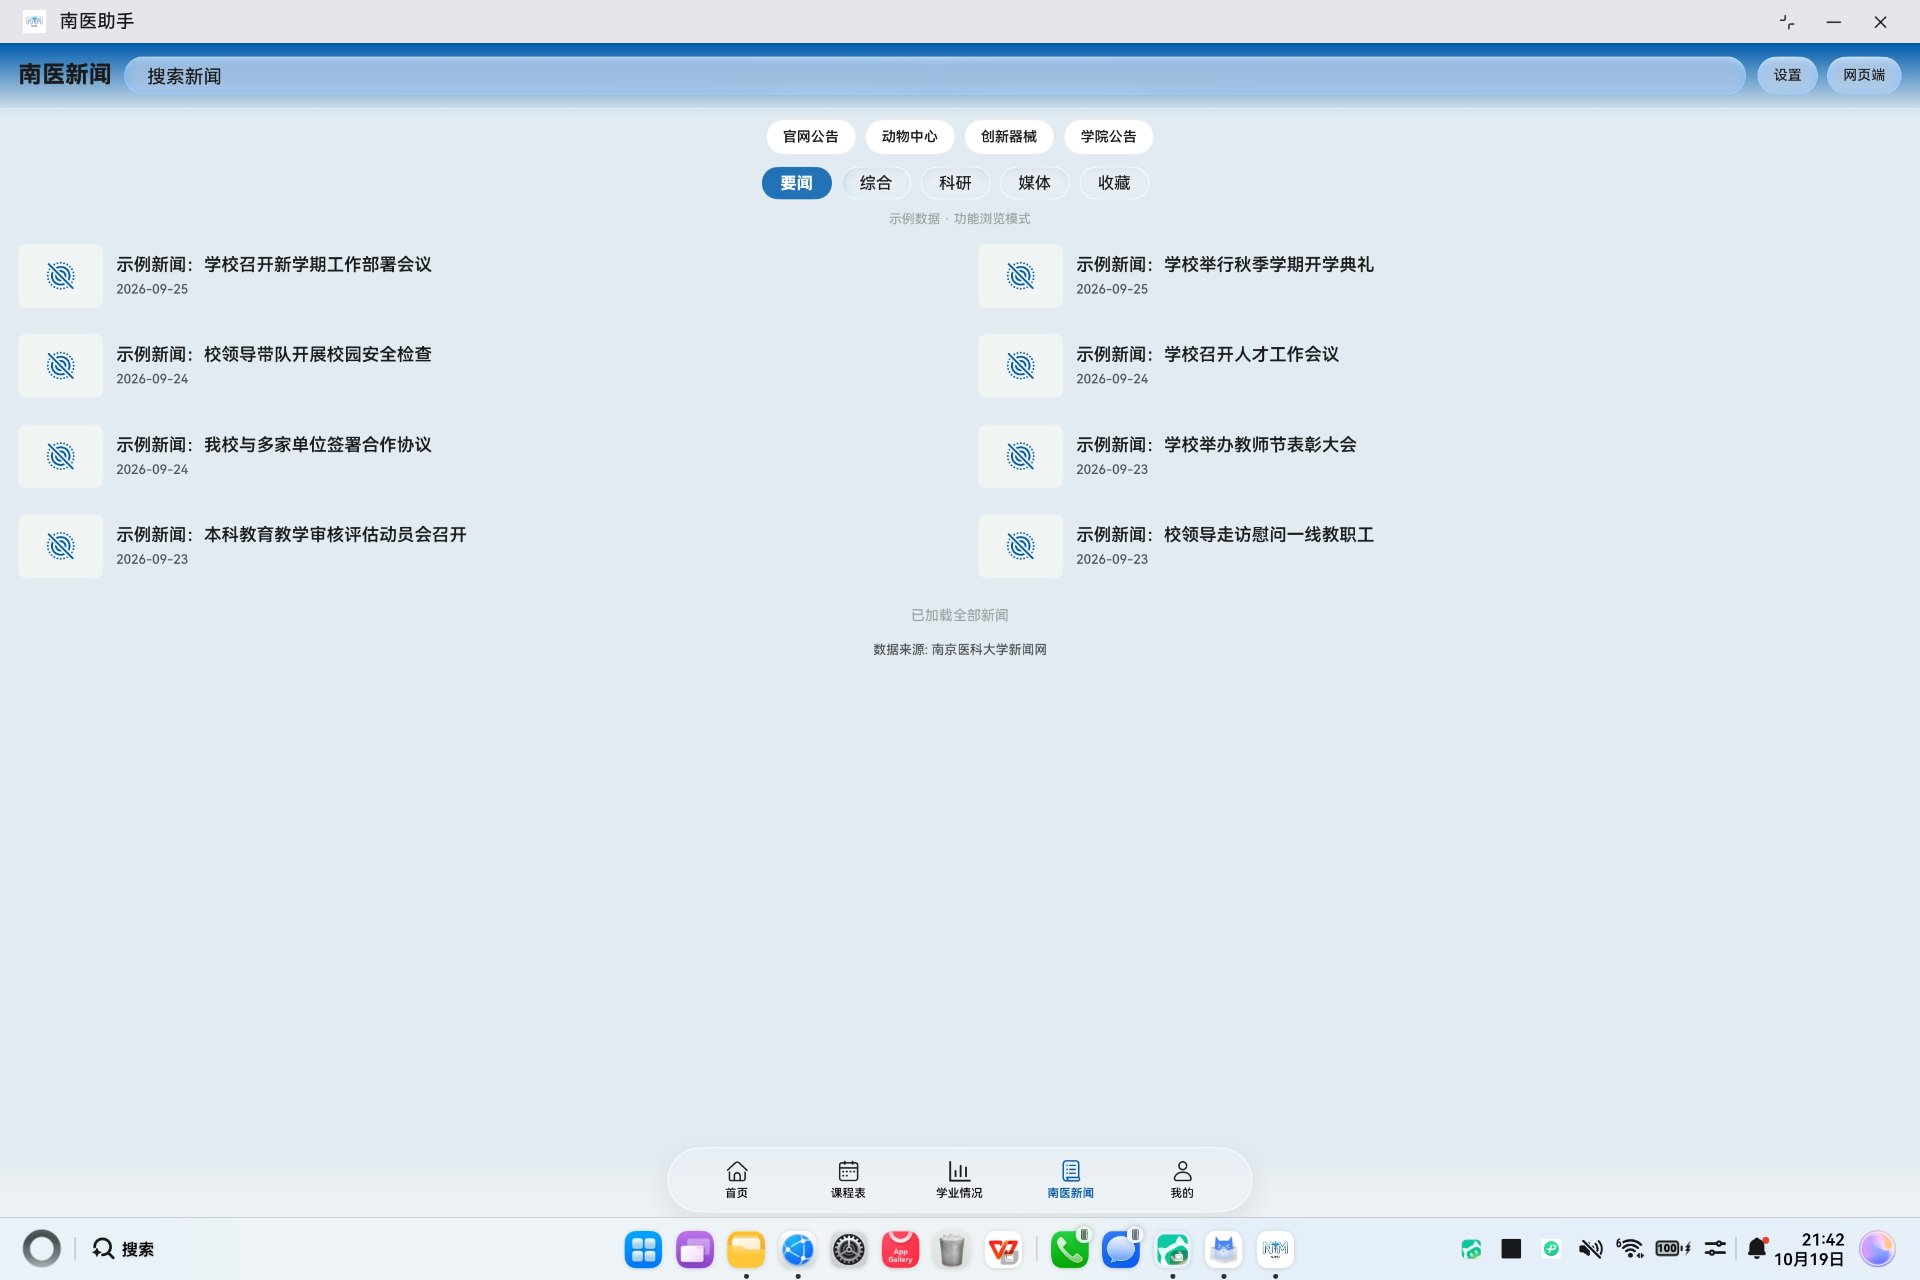Select the 创新器械 source chip

pos(1008,137)
